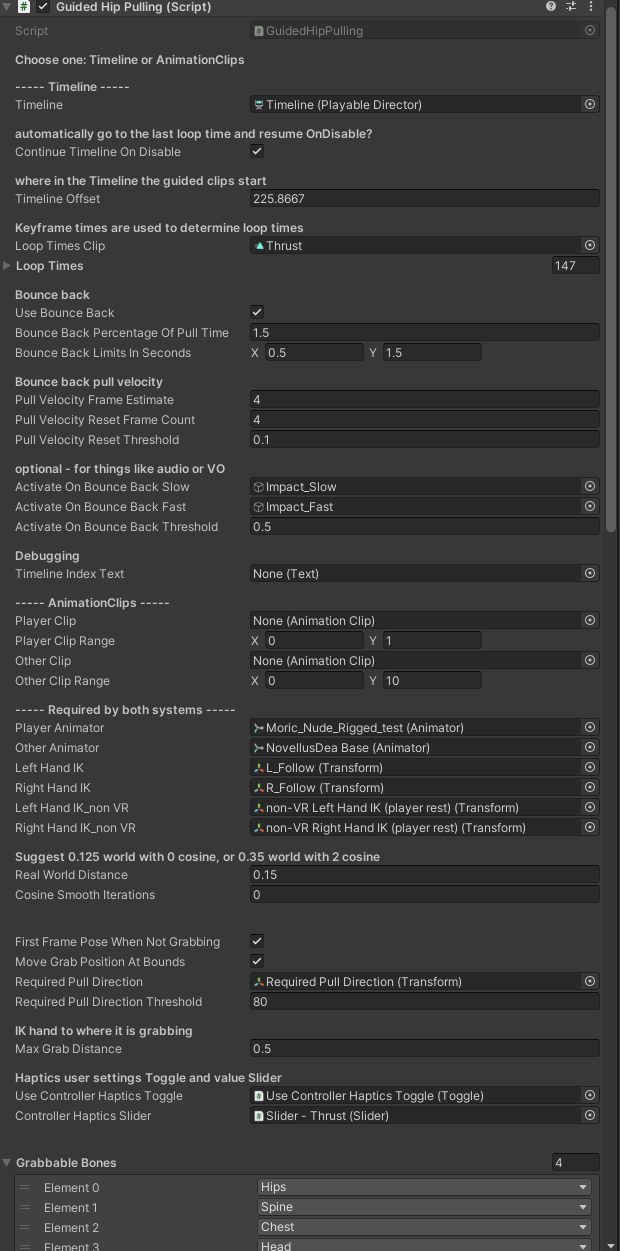Open the component presets icon
The width and height of the screenshot is (620, 1251).
pyautogui.click(x=571, y=7)
